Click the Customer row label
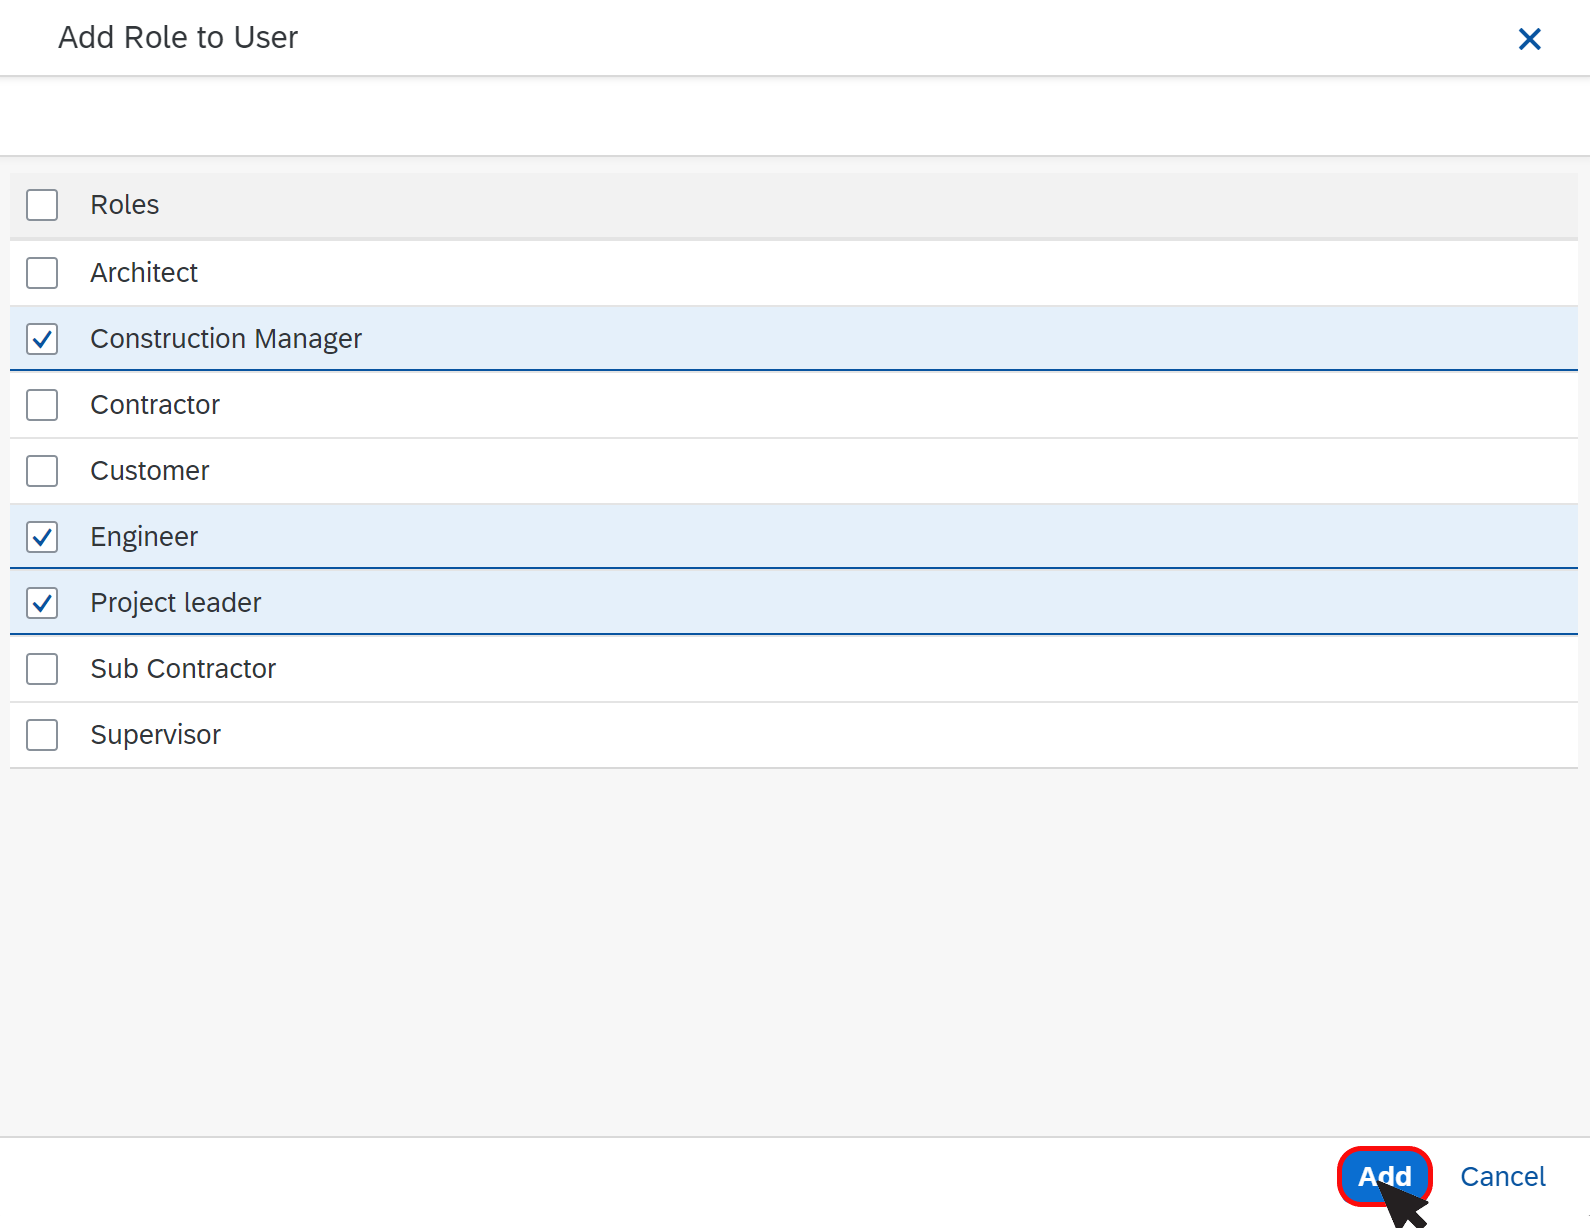This screenshot has height=1228, width=1590. click(150, 470)
